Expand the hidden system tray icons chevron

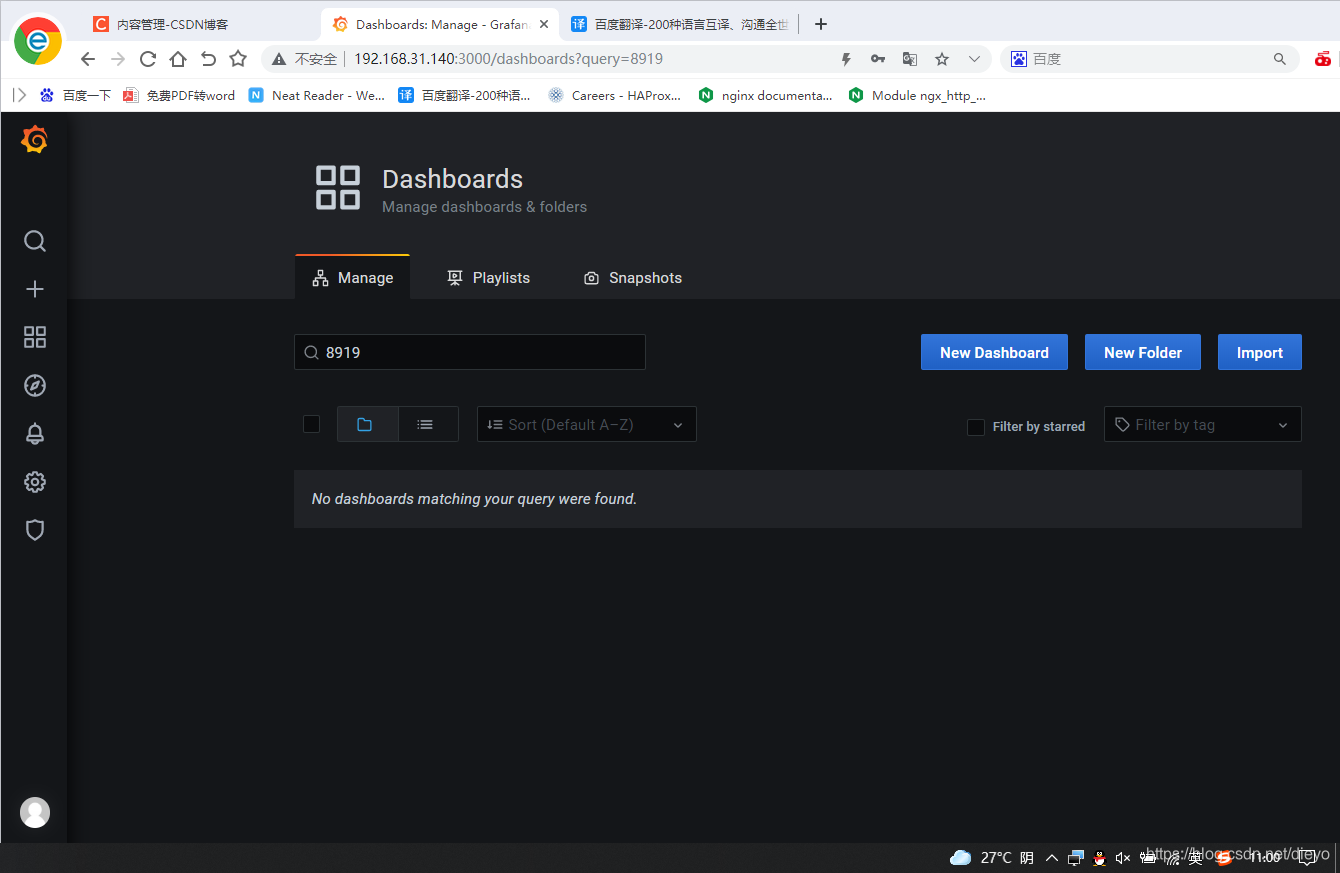point(1052,857)
